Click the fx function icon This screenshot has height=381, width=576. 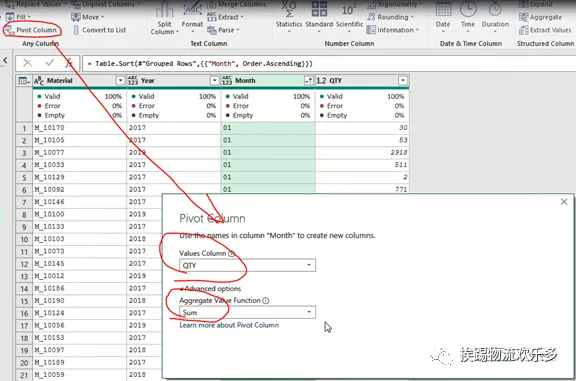(x=69, y=63)
